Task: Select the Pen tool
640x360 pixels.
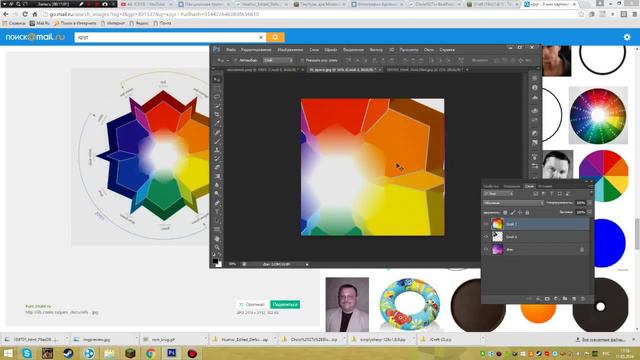Action: (x=217, y=203)
